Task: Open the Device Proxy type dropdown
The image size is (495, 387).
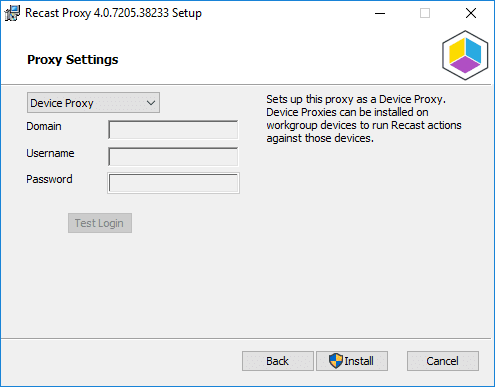Action: [93, 103]
